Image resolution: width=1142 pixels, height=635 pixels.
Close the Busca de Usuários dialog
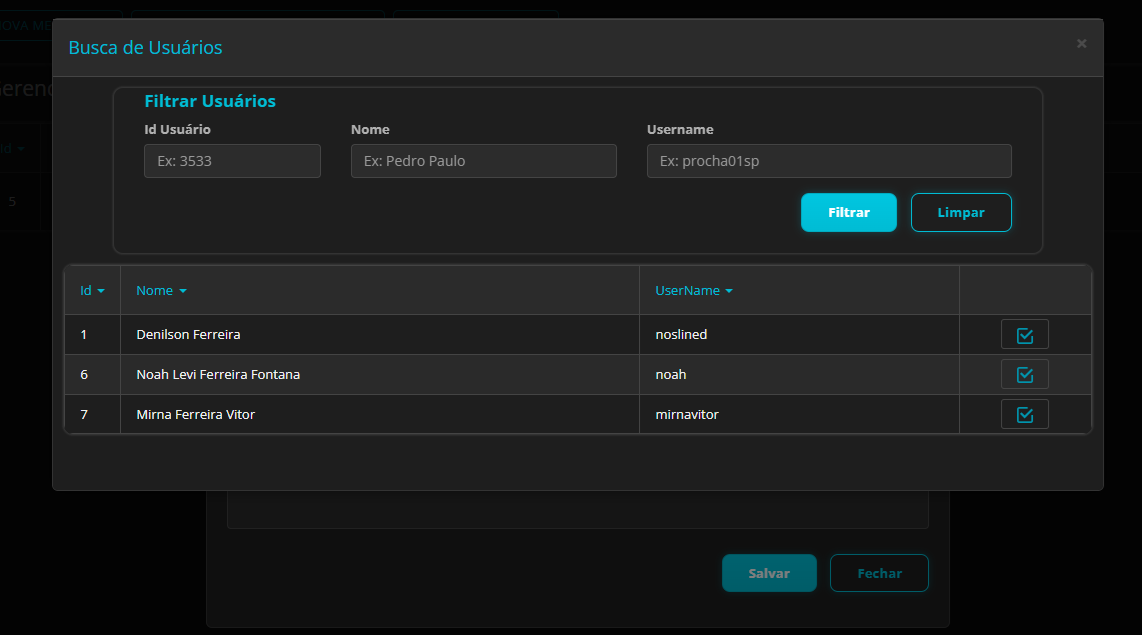(x=1081, y=44)
